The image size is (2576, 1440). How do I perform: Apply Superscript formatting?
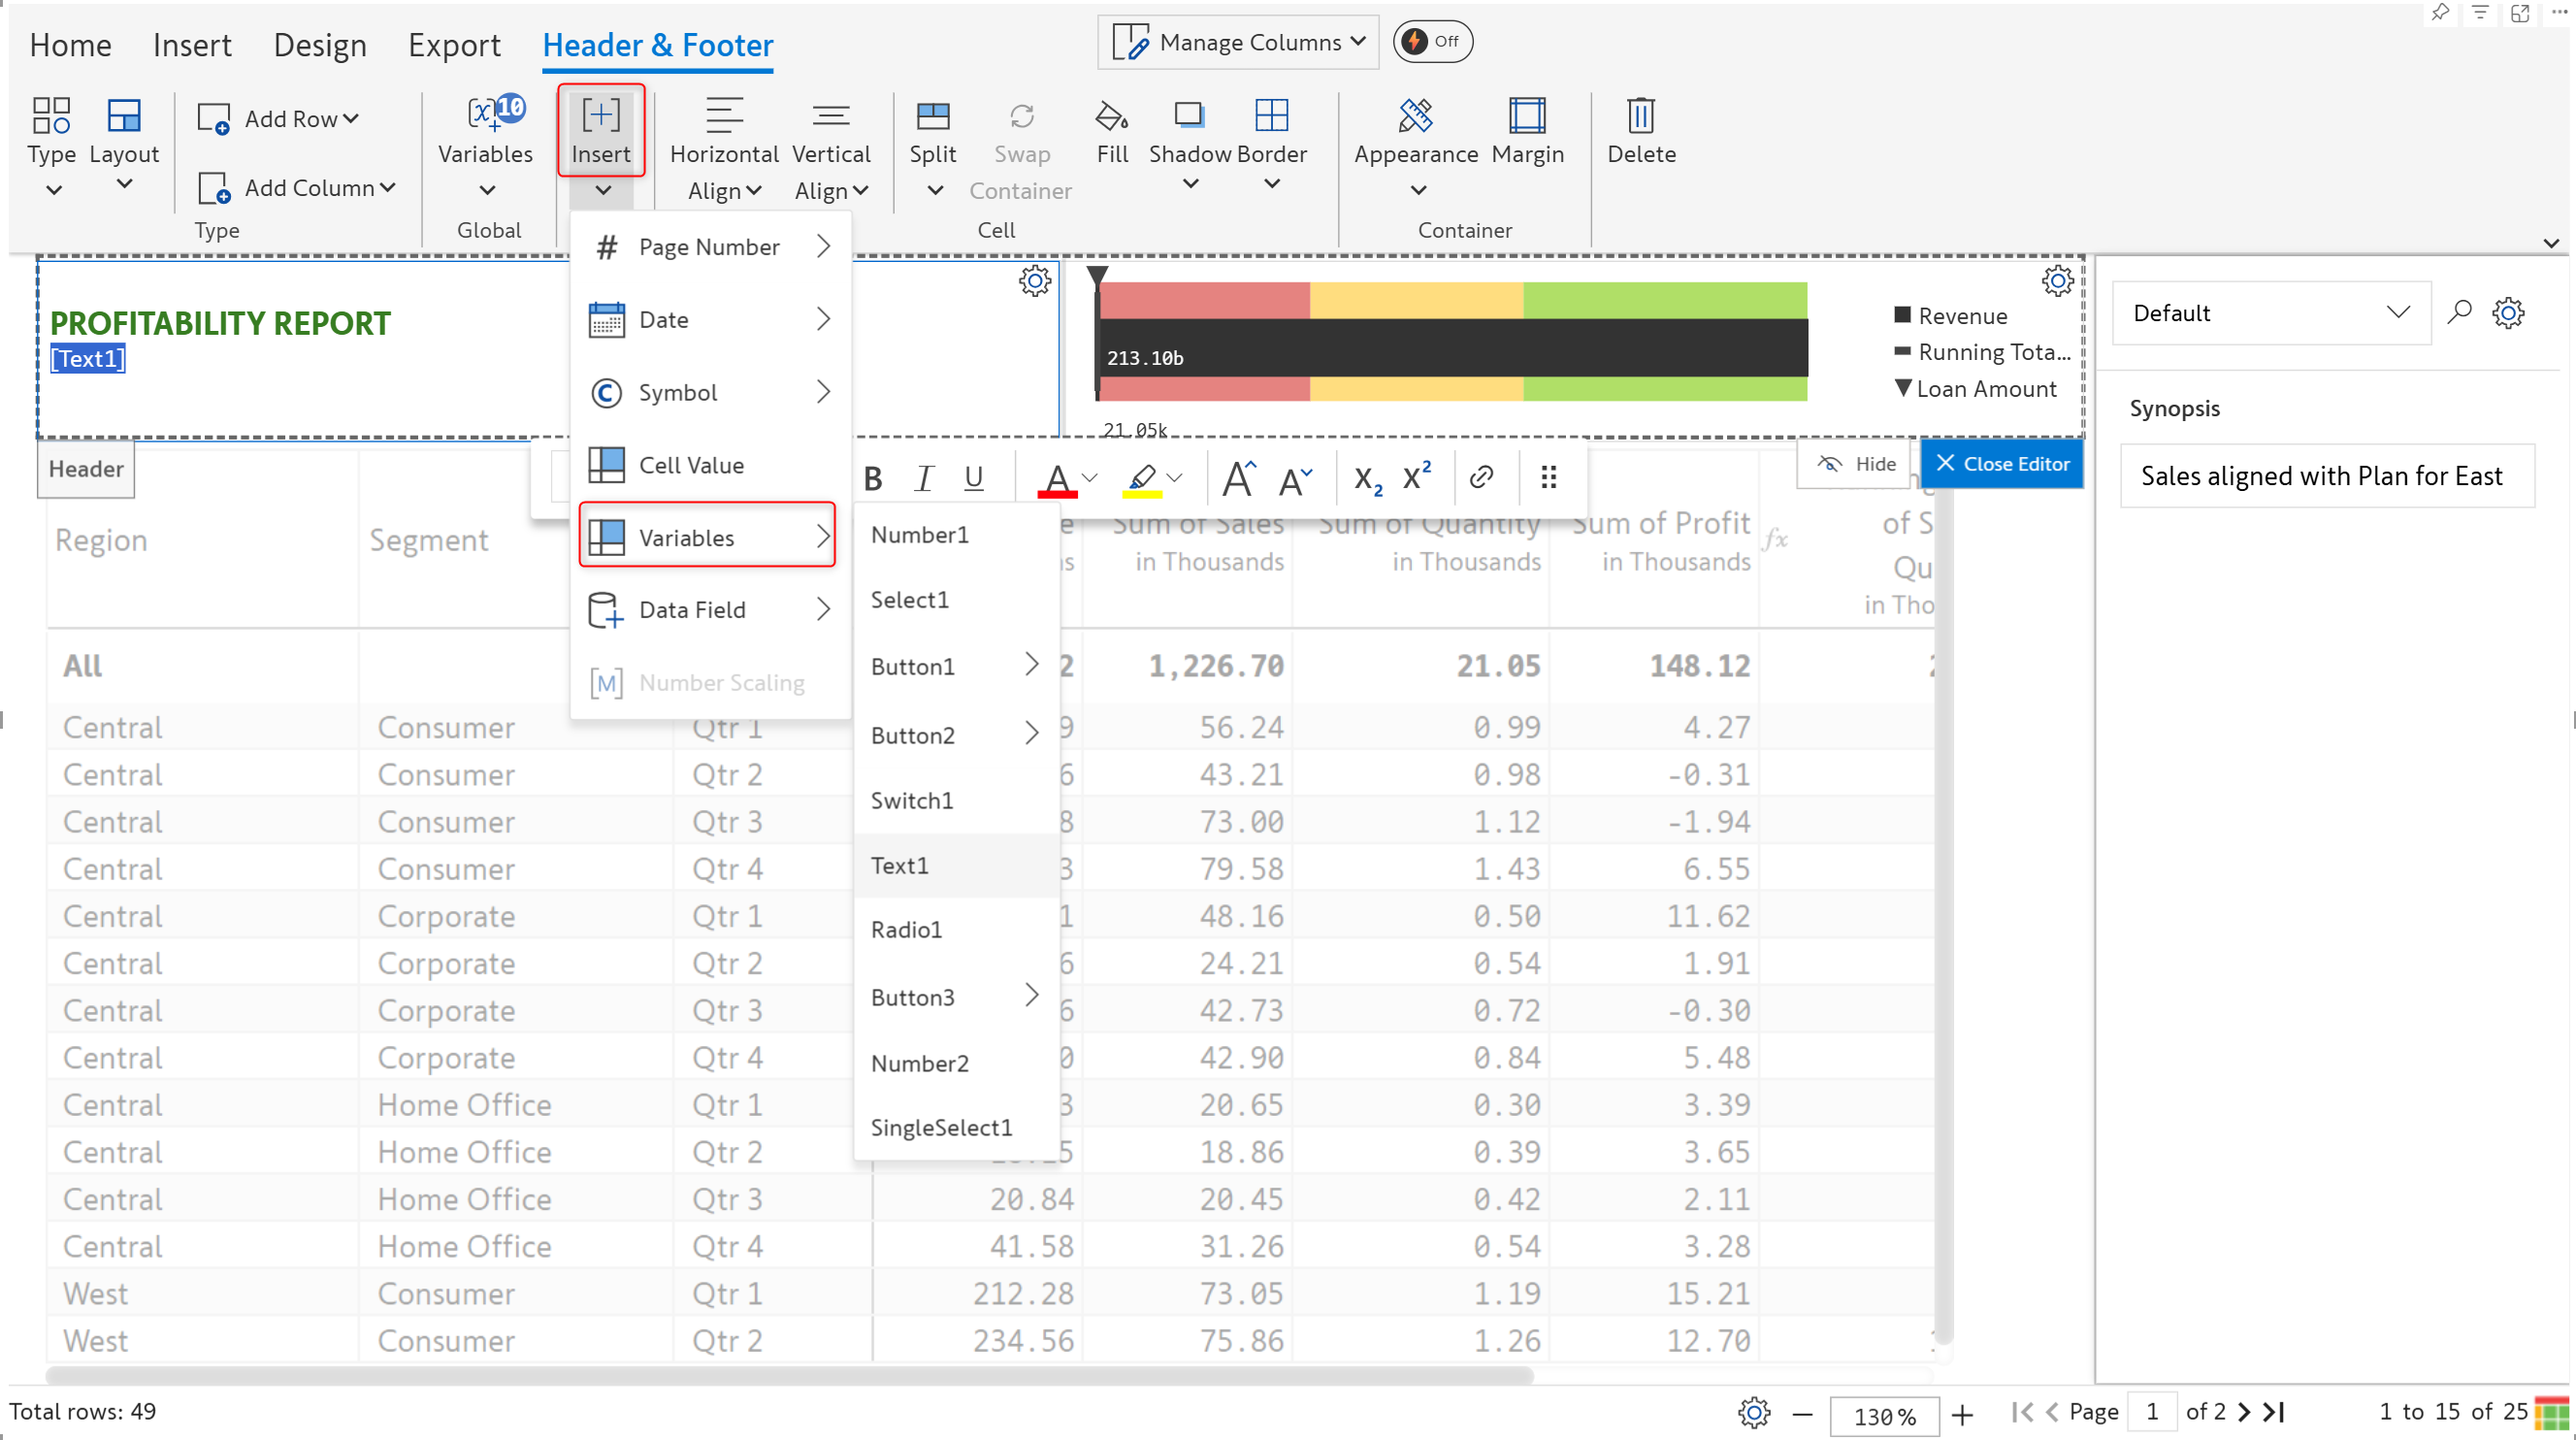coord(1416,477)
